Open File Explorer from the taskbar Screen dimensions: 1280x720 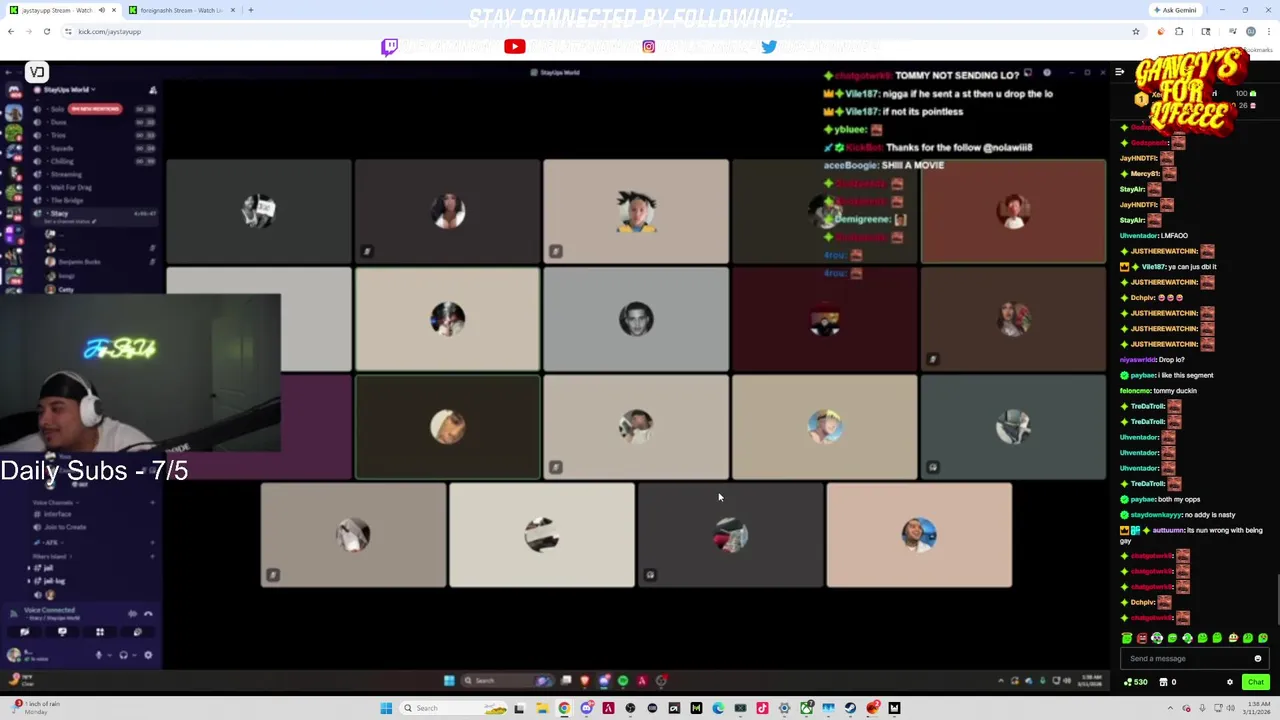coord(542,708)
